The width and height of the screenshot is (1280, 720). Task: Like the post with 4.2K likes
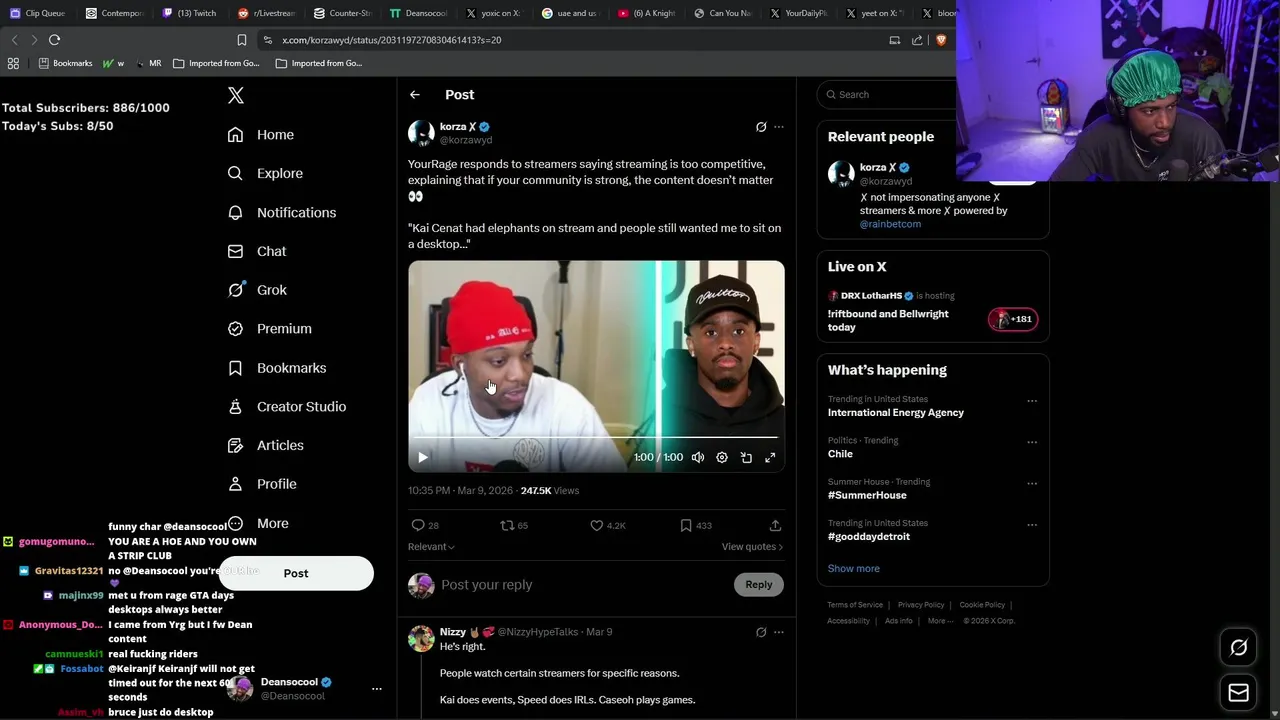[x=607, y=525]
